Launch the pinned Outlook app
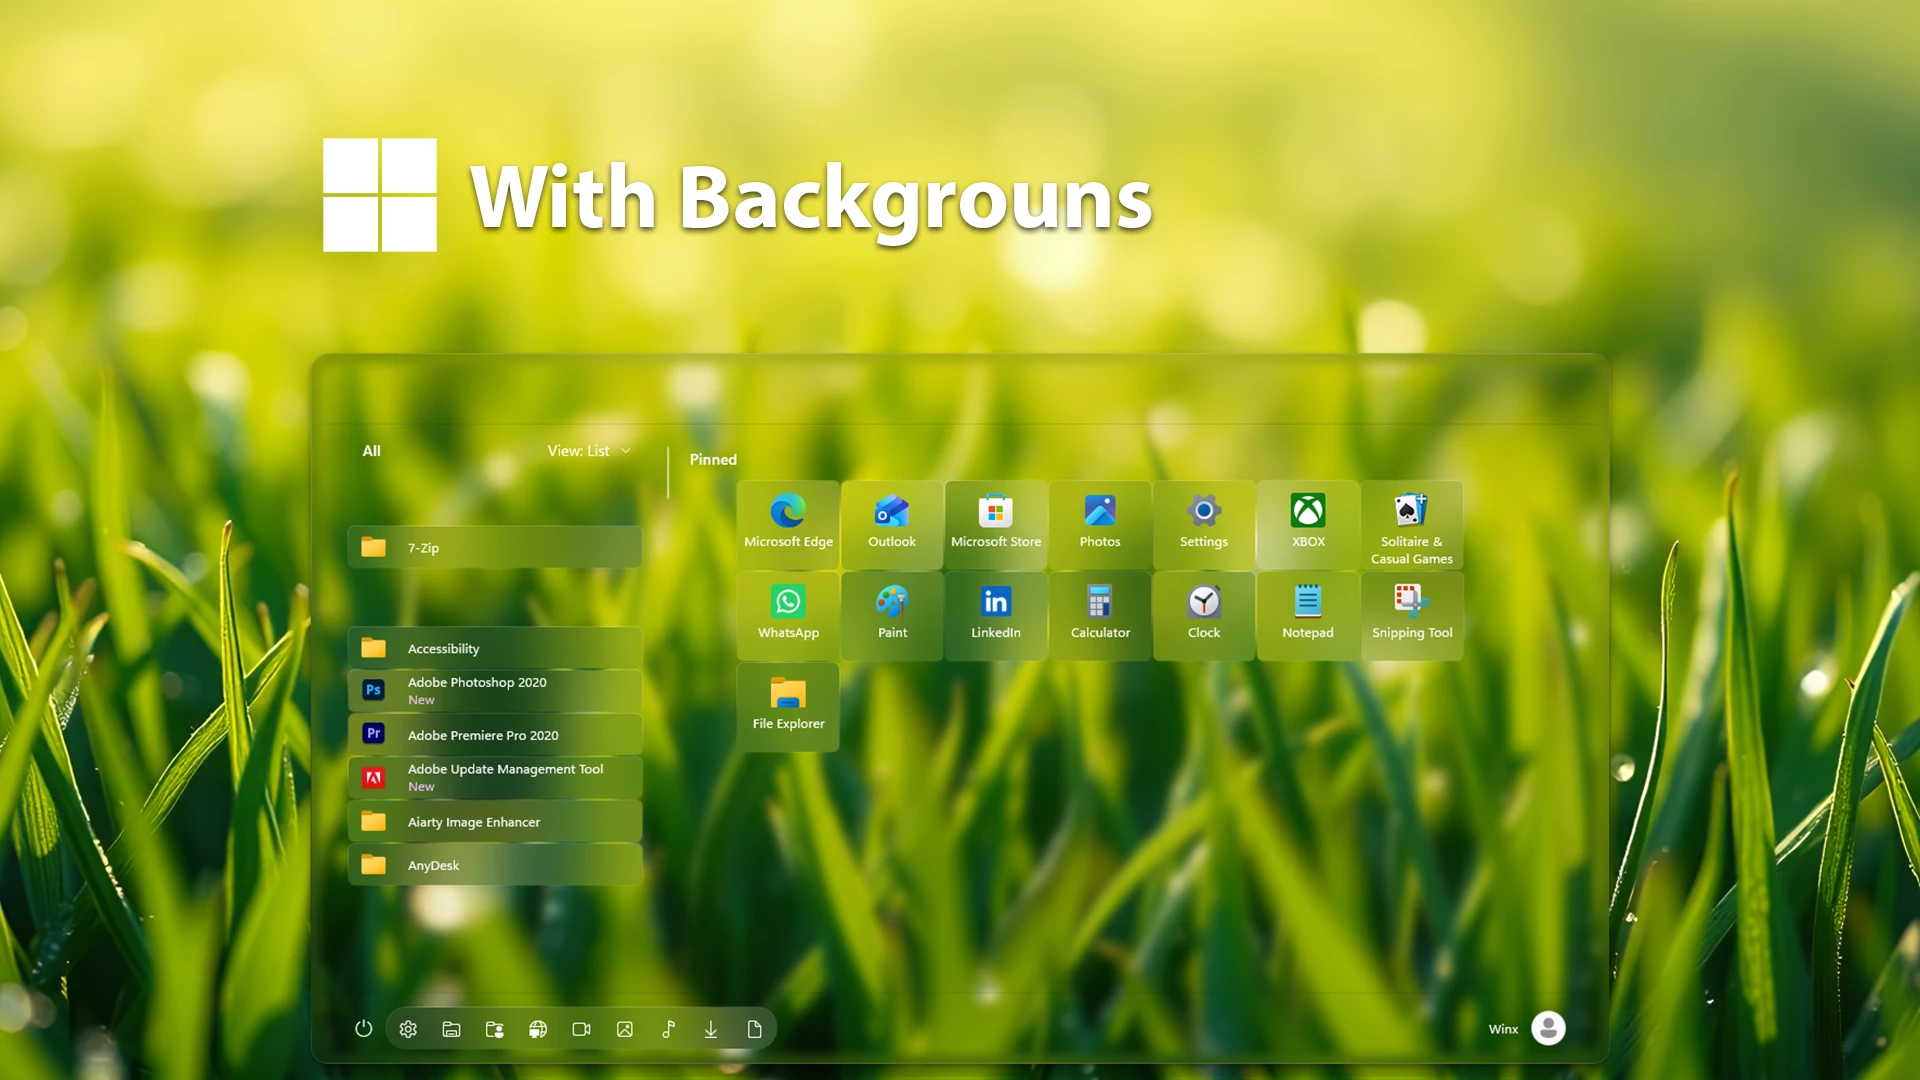Viewport: 1920px width, 1080px height. 892,525
